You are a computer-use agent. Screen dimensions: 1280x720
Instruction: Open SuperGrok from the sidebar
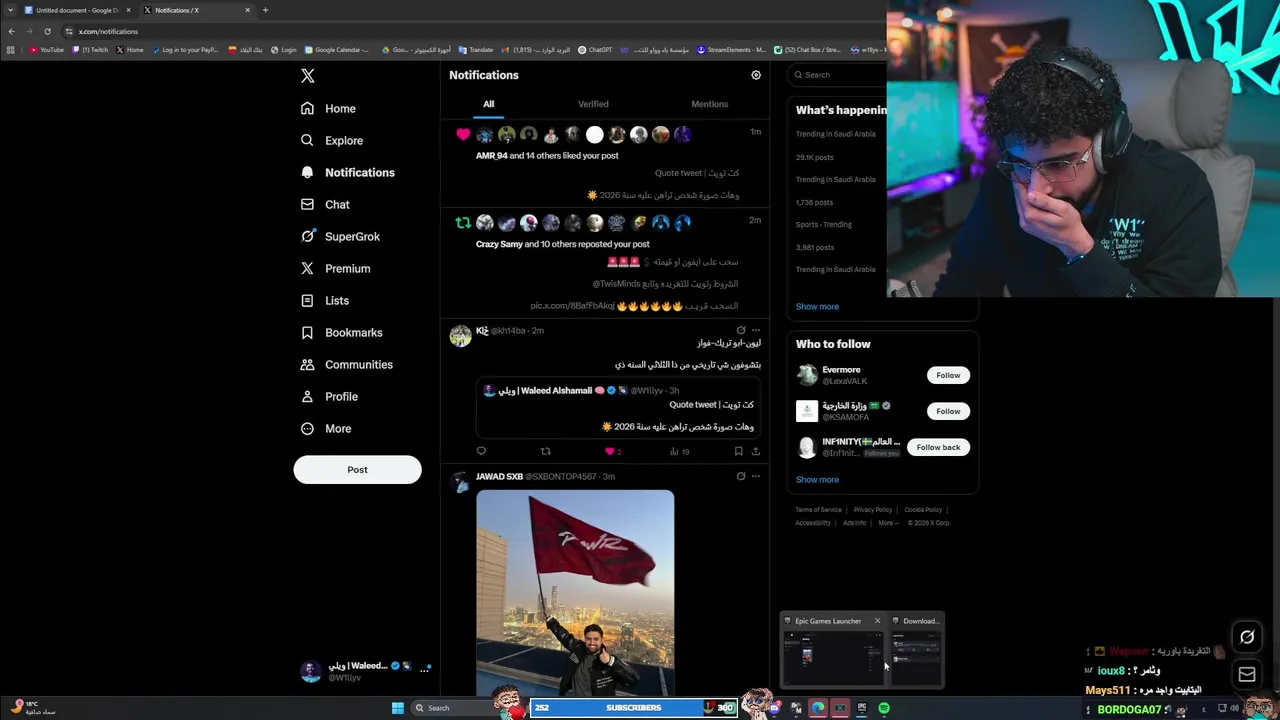[x=340, y=236]
